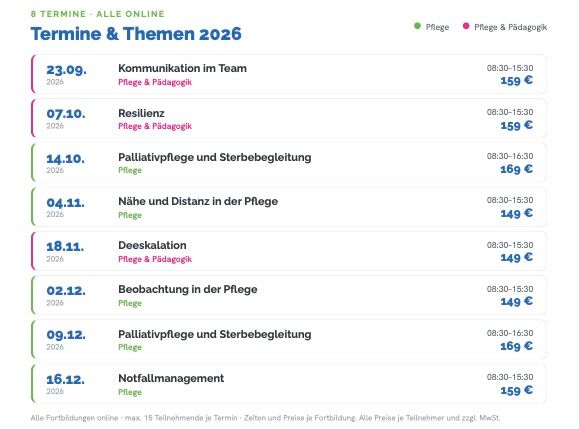The width and height of the screenshot is (579, 429).
Task: Click the green Pflege legend dot
Action: [417, 26]
